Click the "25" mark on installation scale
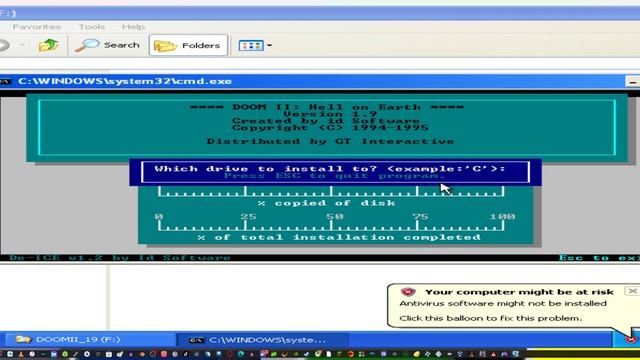 249,216
